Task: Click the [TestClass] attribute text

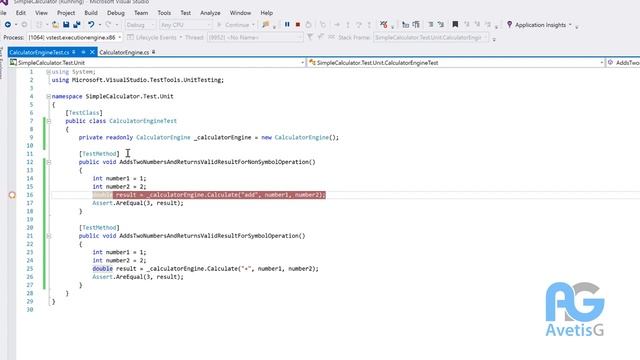Action: click(84, 113)
